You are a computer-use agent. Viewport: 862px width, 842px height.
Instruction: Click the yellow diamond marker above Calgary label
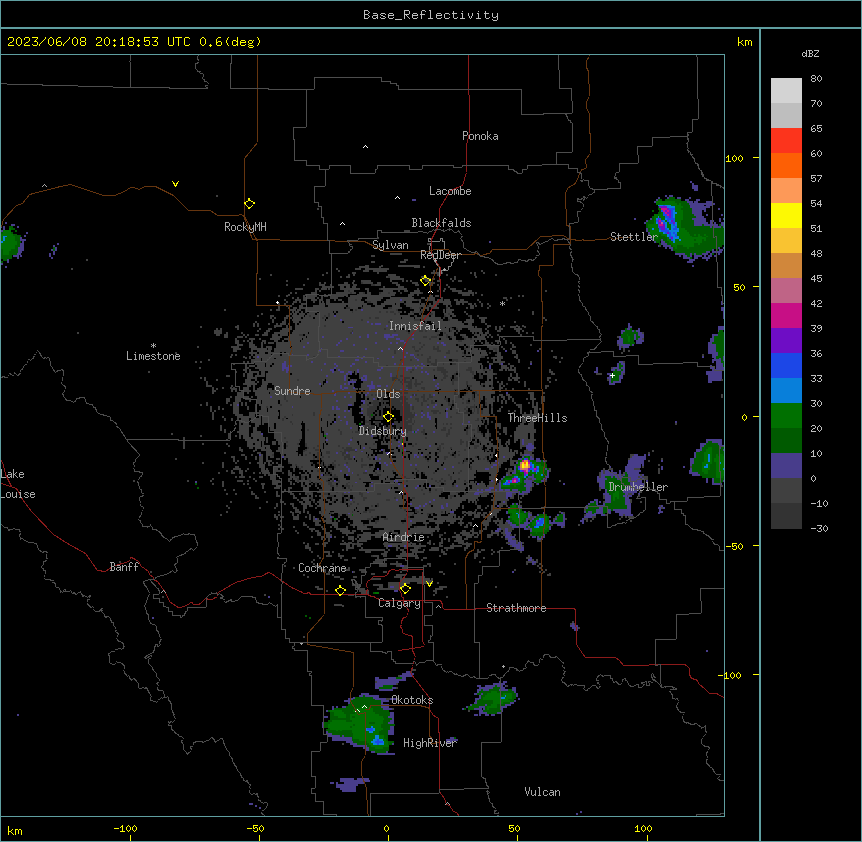click(405, 589)
